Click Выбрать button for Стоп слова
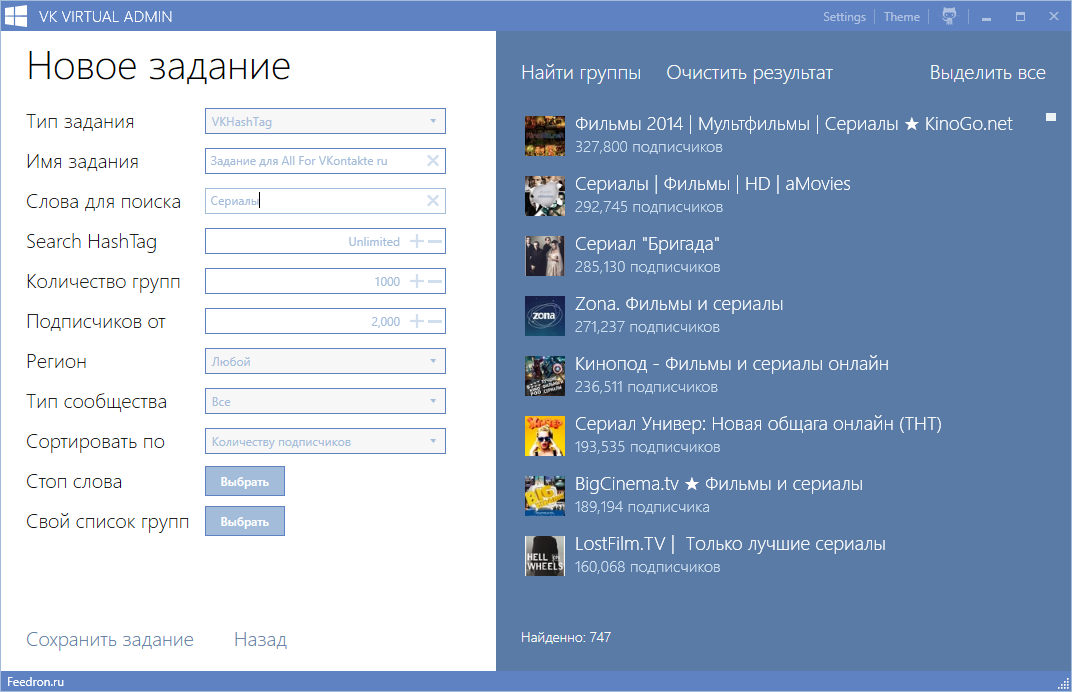The width and height of the screenshot is (1072, 692). coord(245,481)
